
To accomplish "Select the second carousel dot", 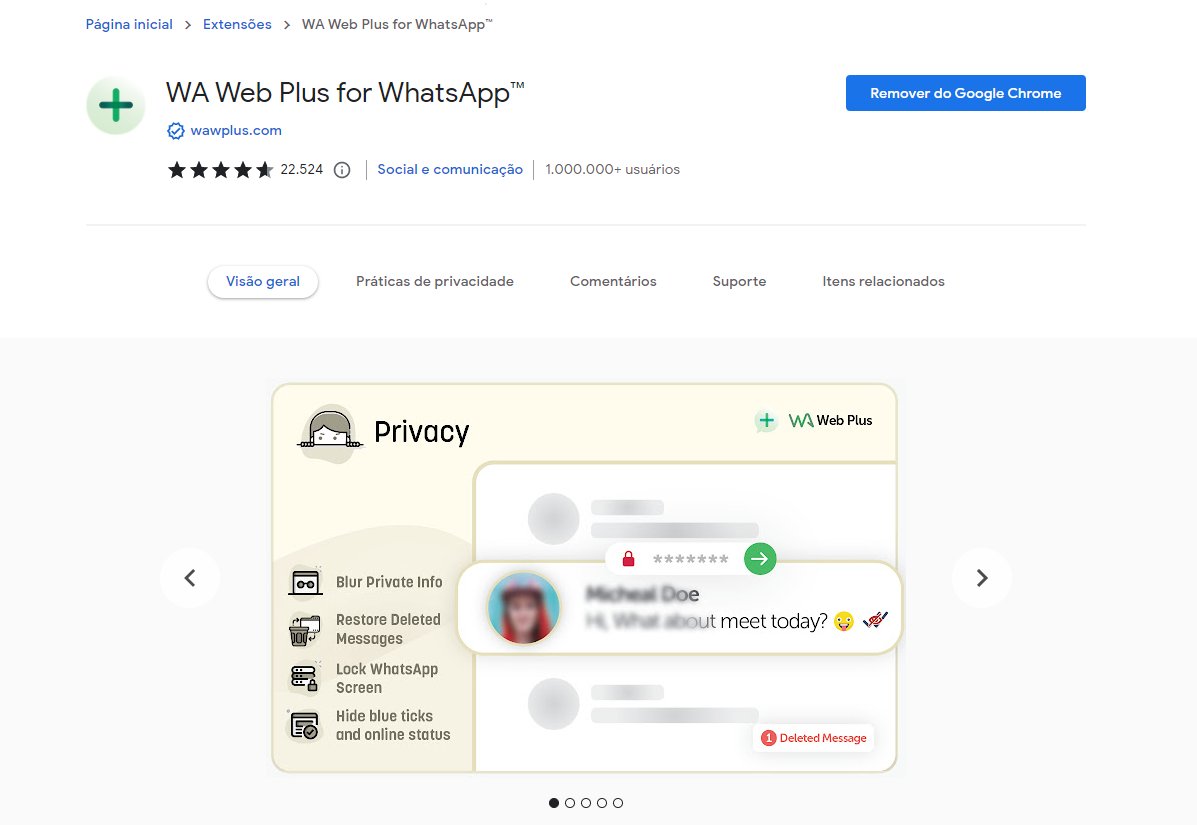I will point(570,803).
